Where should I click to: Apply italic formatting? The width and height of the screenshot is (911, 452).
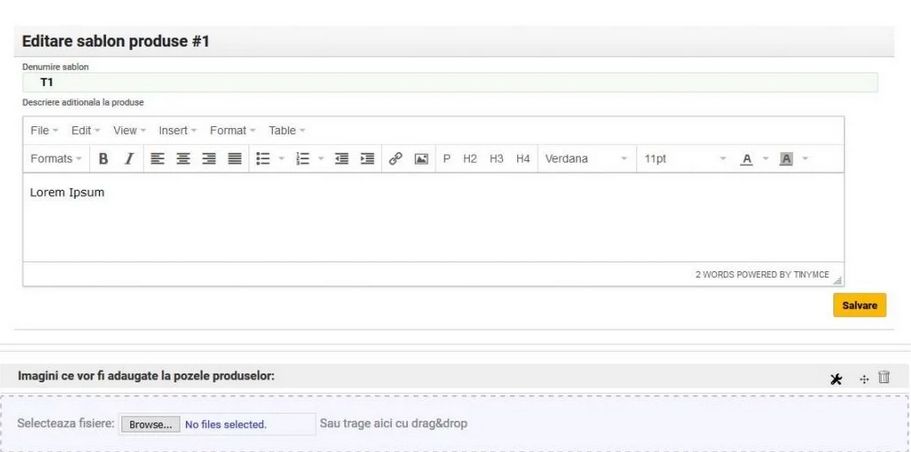coord(129,159)
